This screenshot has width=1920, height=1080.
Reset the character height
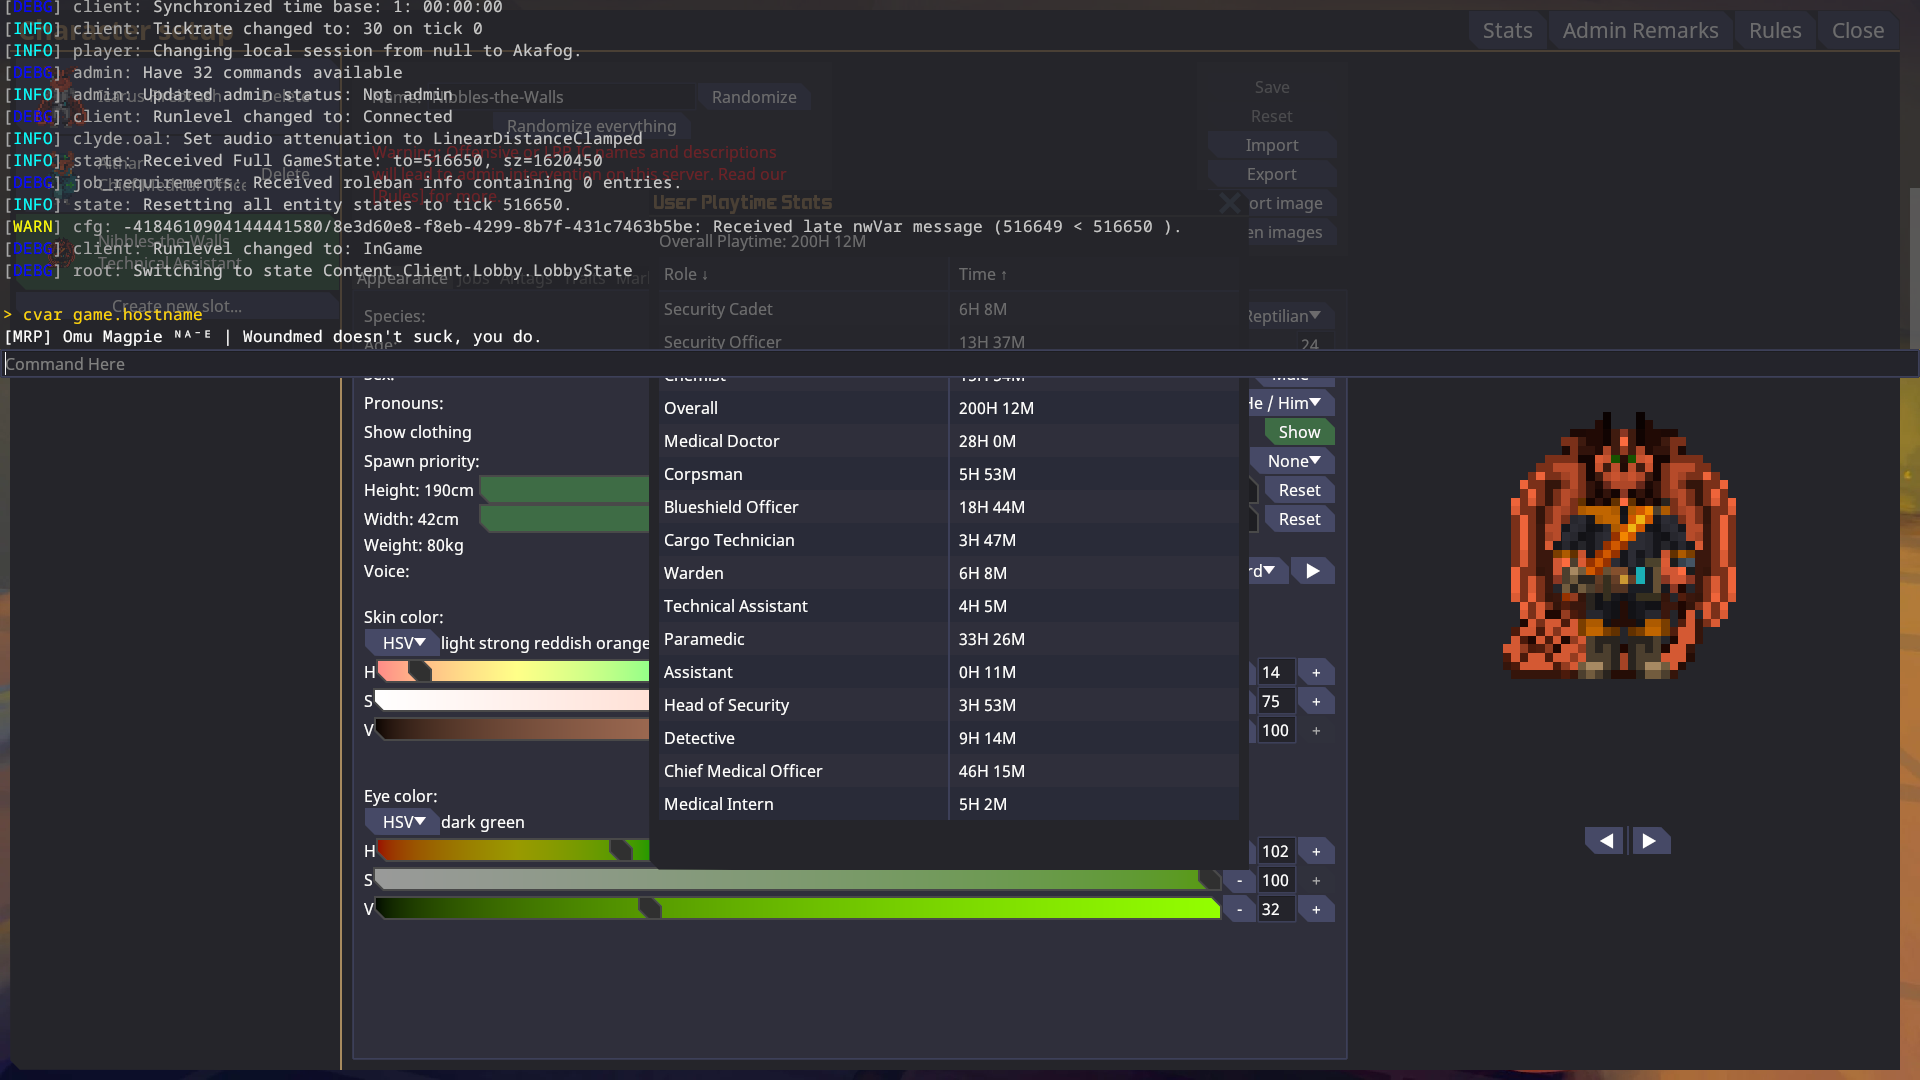(1299, 490)
